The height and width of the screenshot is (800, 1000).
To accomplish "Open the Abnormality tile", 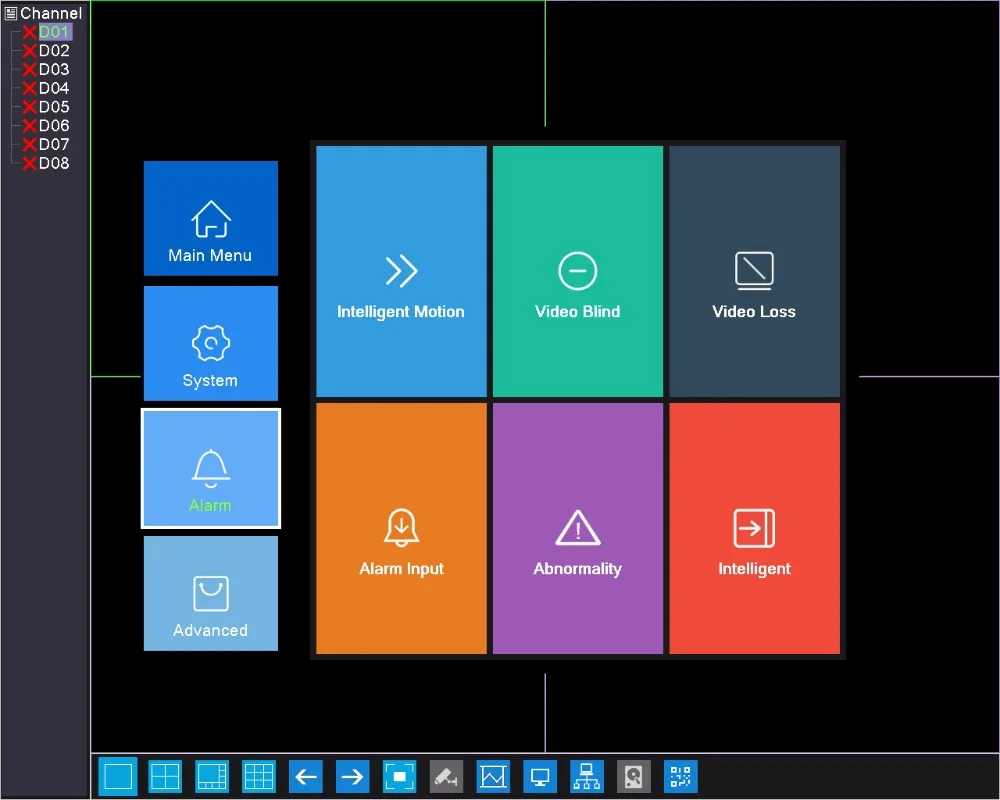I will tap(578, 528).
